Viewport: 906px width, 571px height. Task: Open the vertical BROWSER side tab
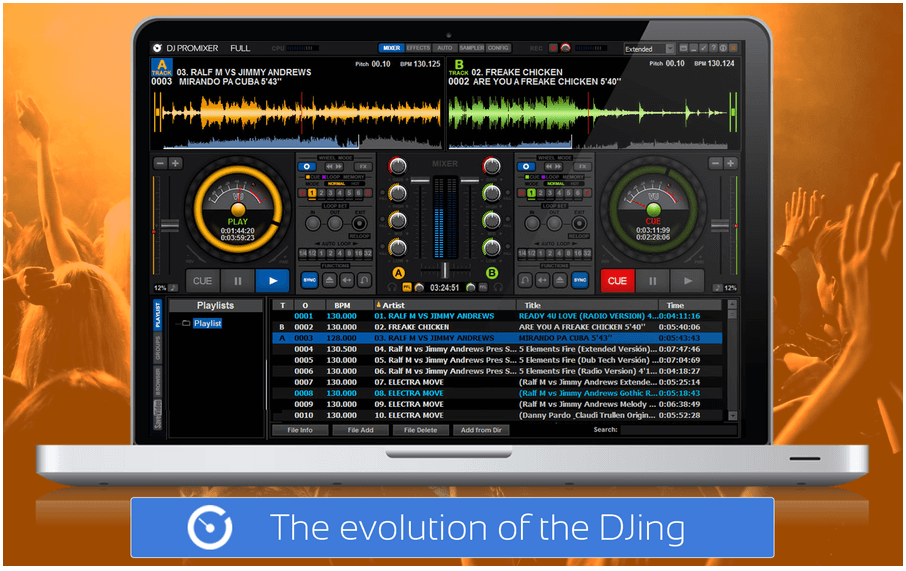click(158, 381)
